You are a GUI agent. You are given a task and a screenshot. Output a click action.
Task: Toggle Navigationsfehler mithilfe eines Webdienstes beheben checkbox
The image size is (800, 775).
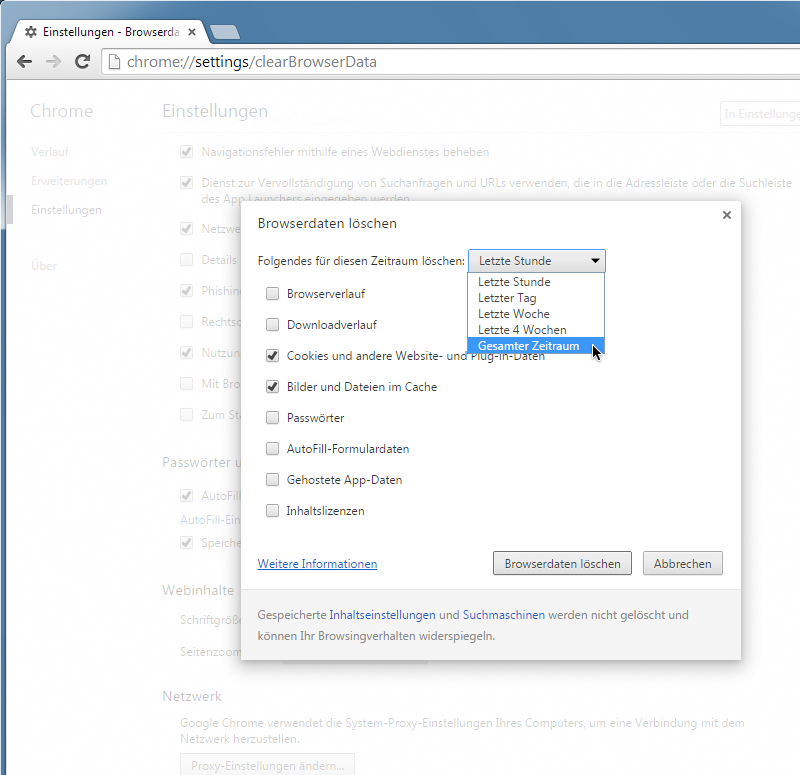[187, 152]
